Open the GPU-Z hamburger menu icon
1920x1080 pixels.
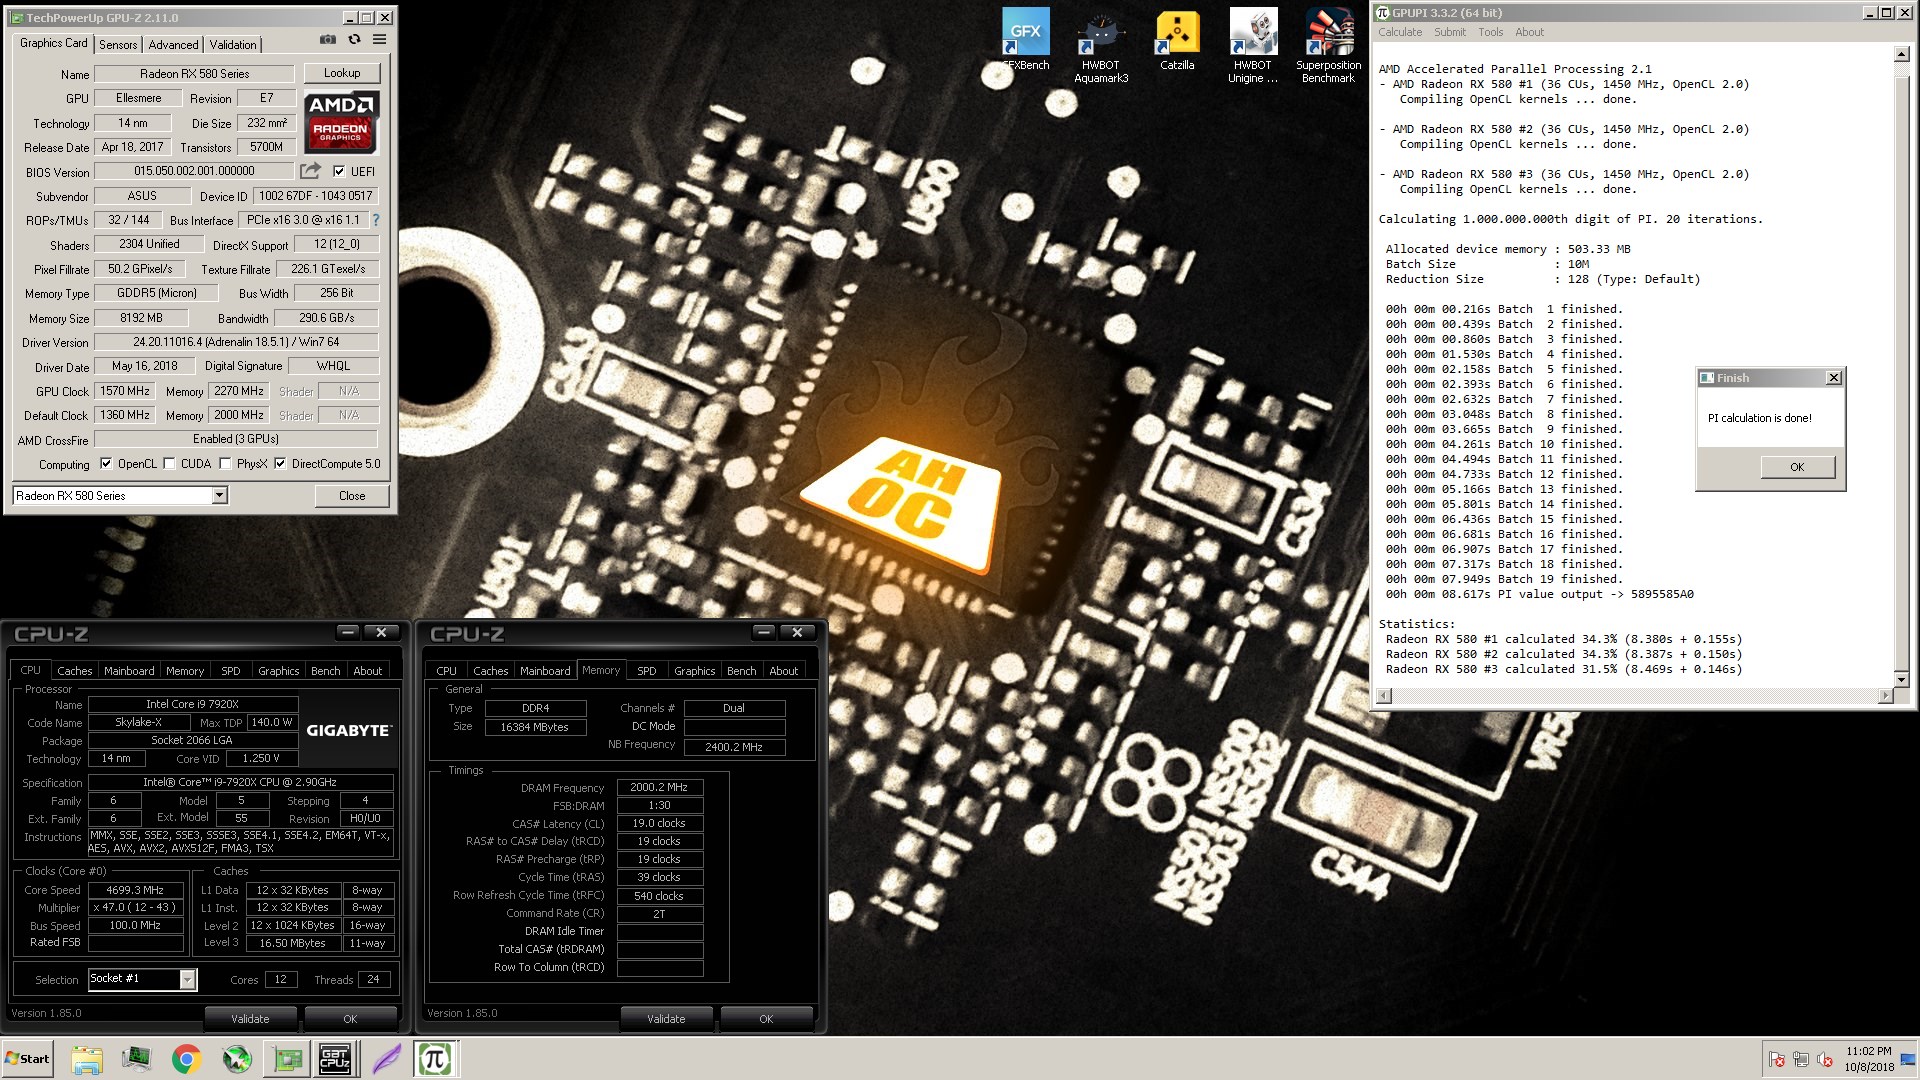coord(380,40)
